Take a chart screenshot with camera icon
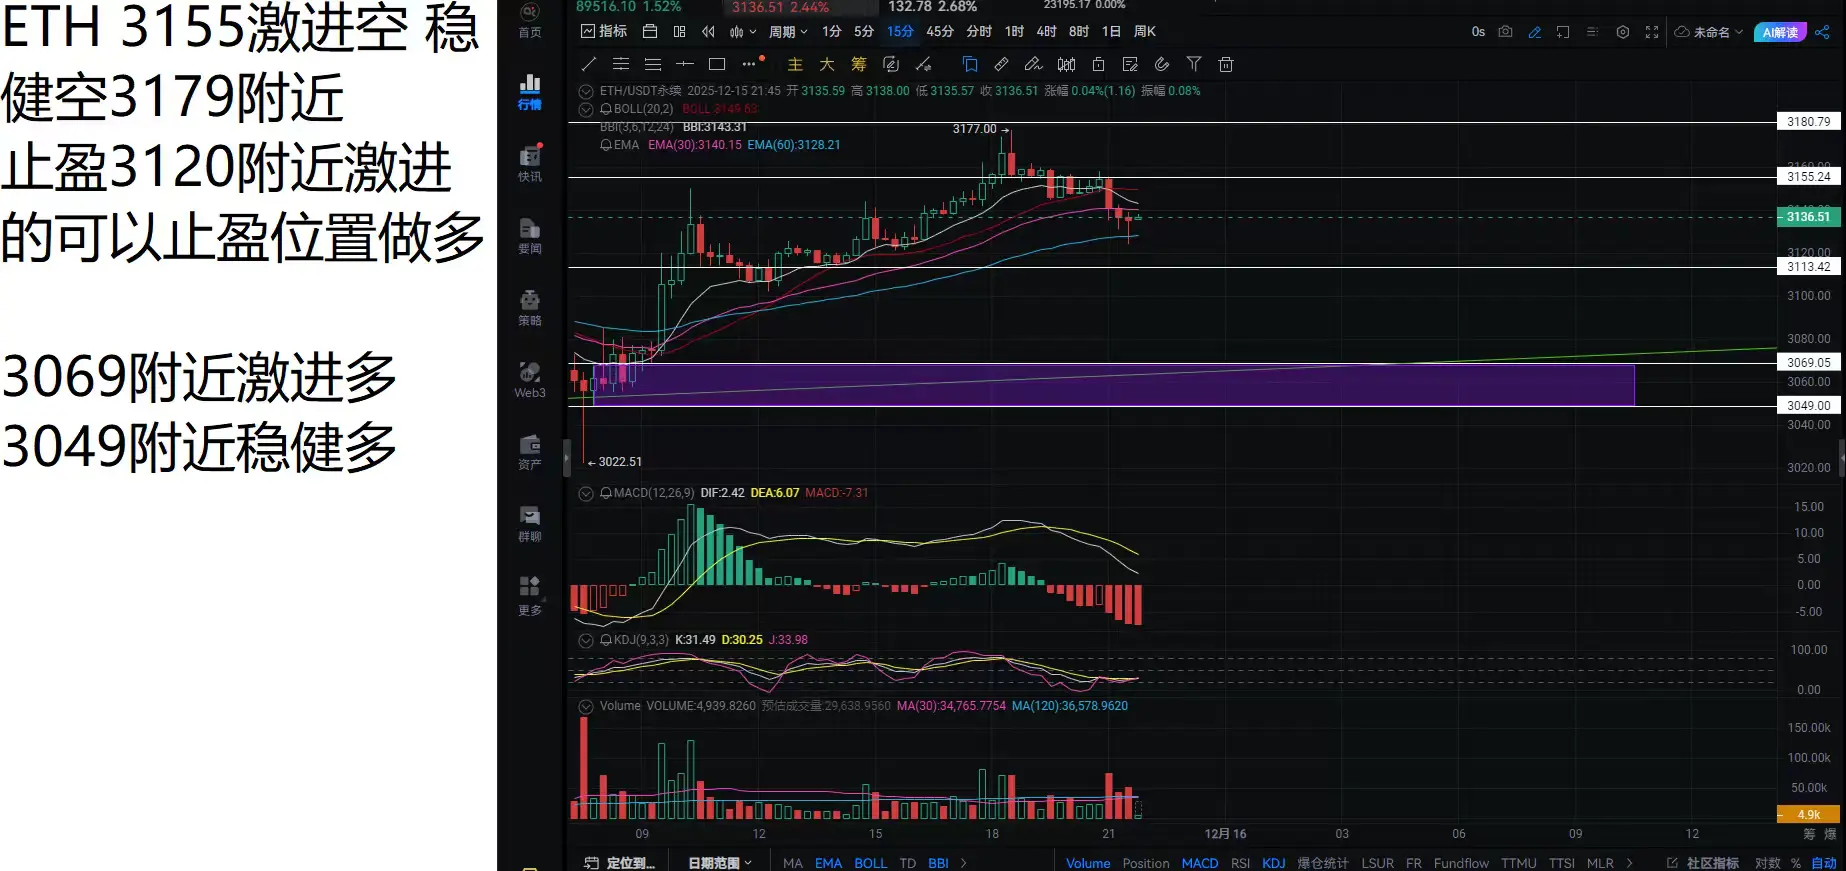Viewport: 1846px width, 871px height. pyautogui.click(x=1505, y=32)
